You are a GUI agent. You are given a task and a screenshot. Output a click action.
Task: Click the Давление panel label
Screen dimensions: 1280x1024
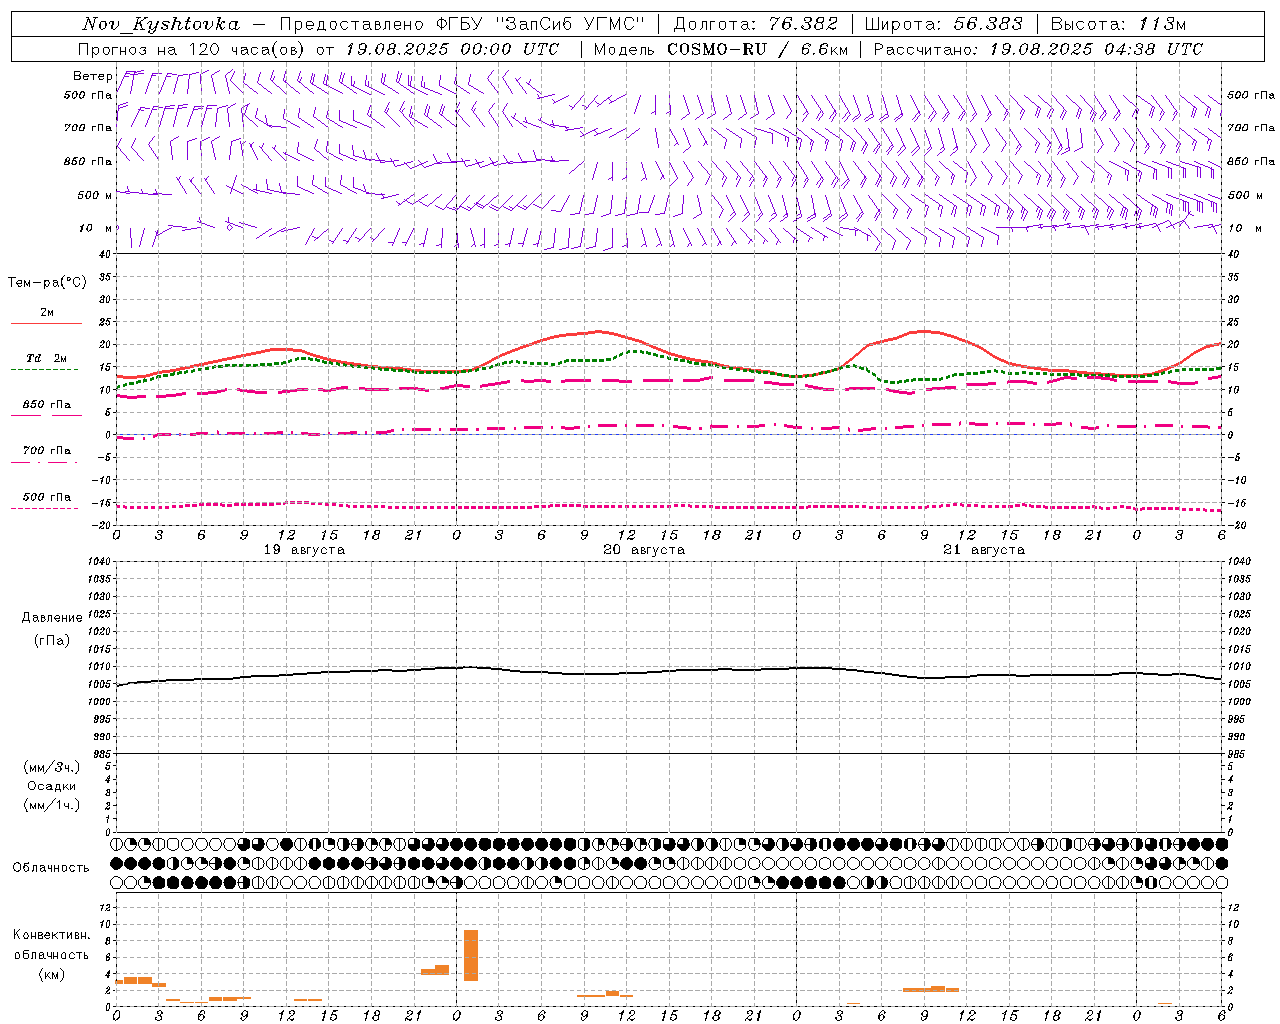click(52, 618)
